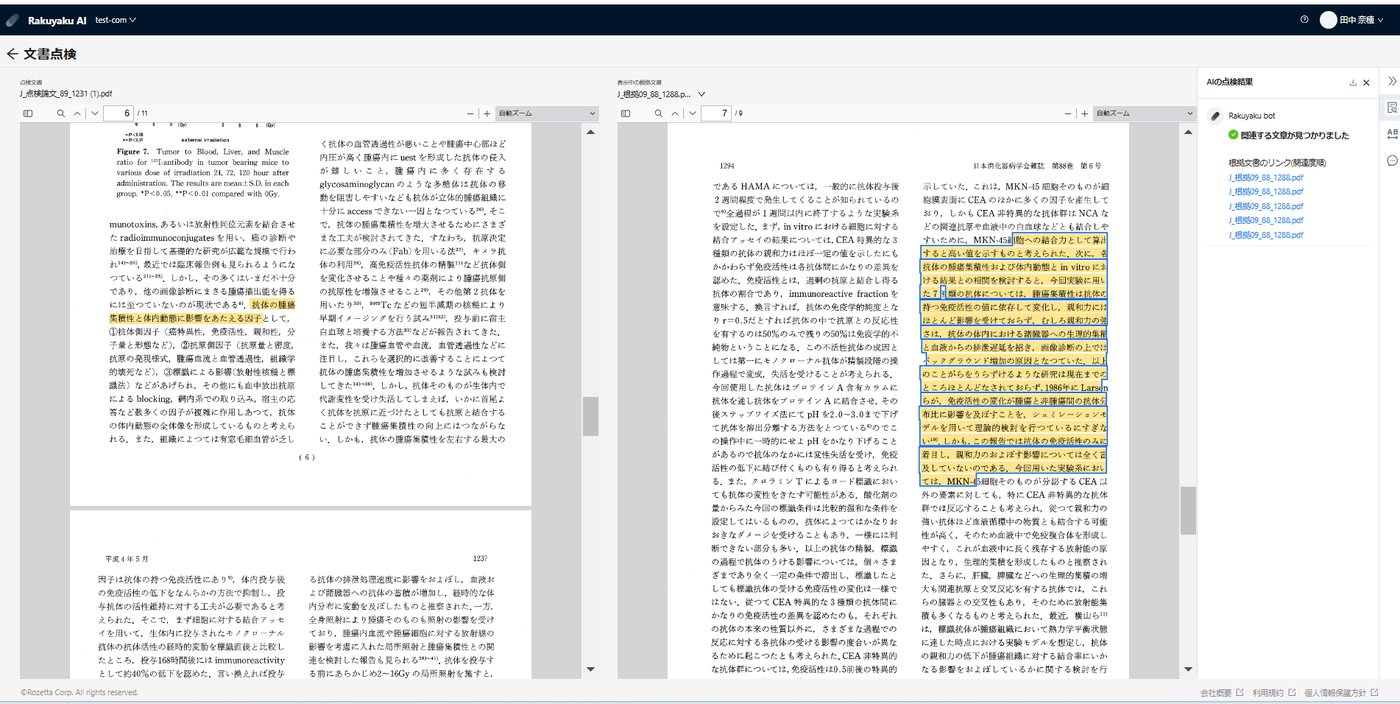Click the Rakuyaku bot pen avatar

tap(1216, 116)
